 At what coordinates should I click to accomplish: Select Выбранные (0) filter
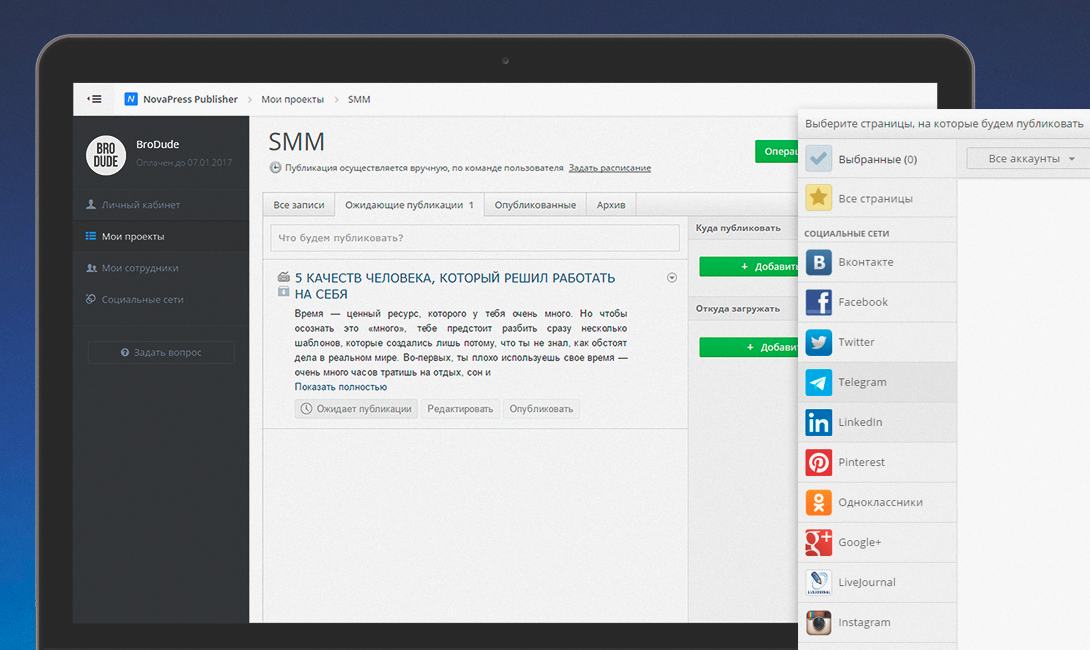pyautogui.click(x=877, y=159)
